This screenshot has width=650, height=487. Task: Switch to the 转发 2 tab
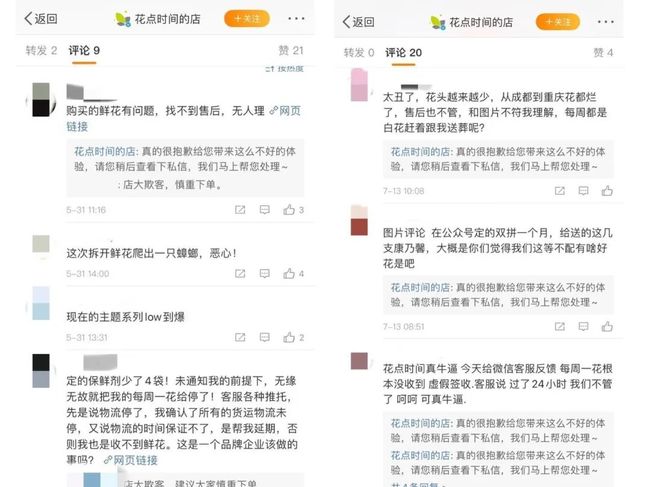41,51
